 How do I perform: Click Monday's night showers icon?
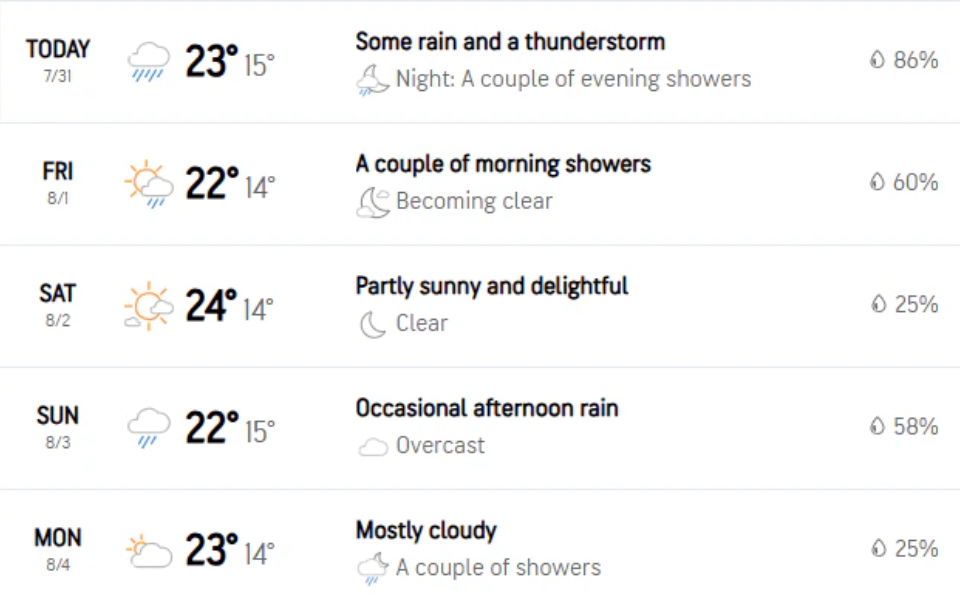[372, 568]
